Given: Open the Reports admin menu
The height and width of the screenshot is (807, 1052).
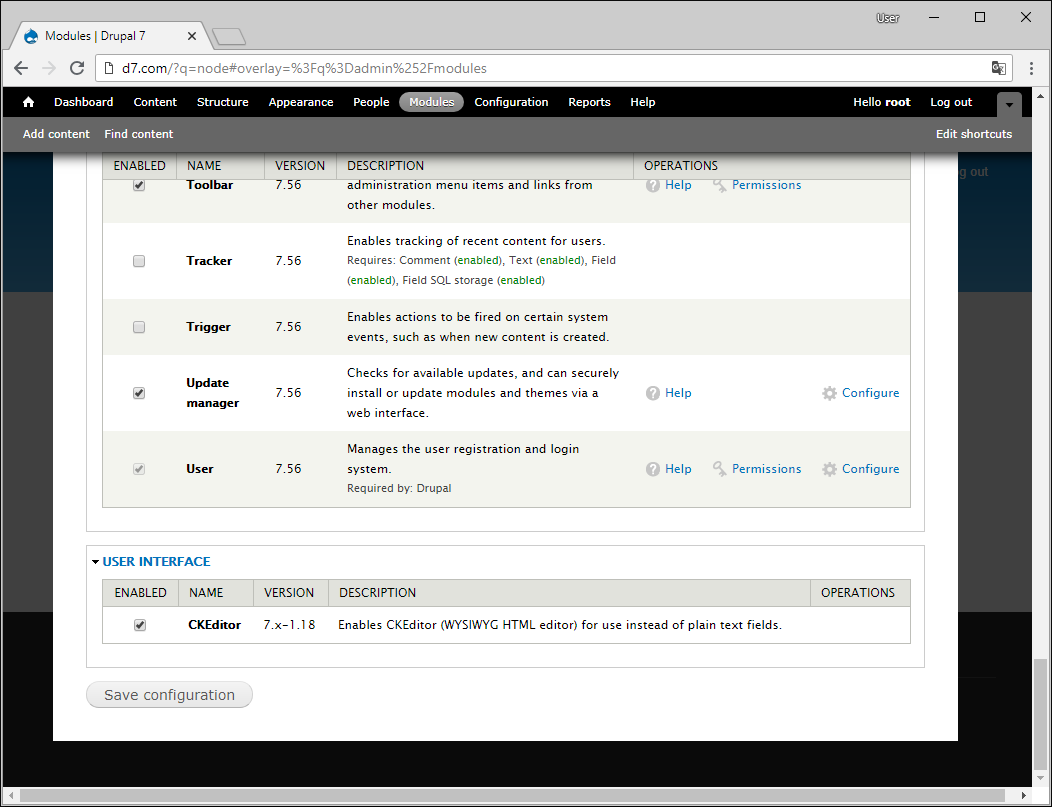Looking at the screenshot, I should click(x=589, y=102).
